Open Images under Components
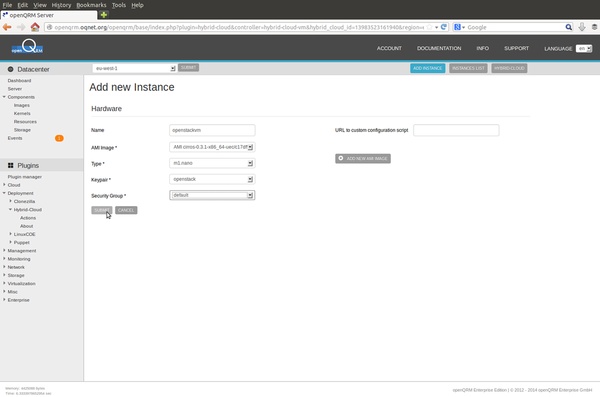This screenshot has width=600, height=397. tap(21, 105)
